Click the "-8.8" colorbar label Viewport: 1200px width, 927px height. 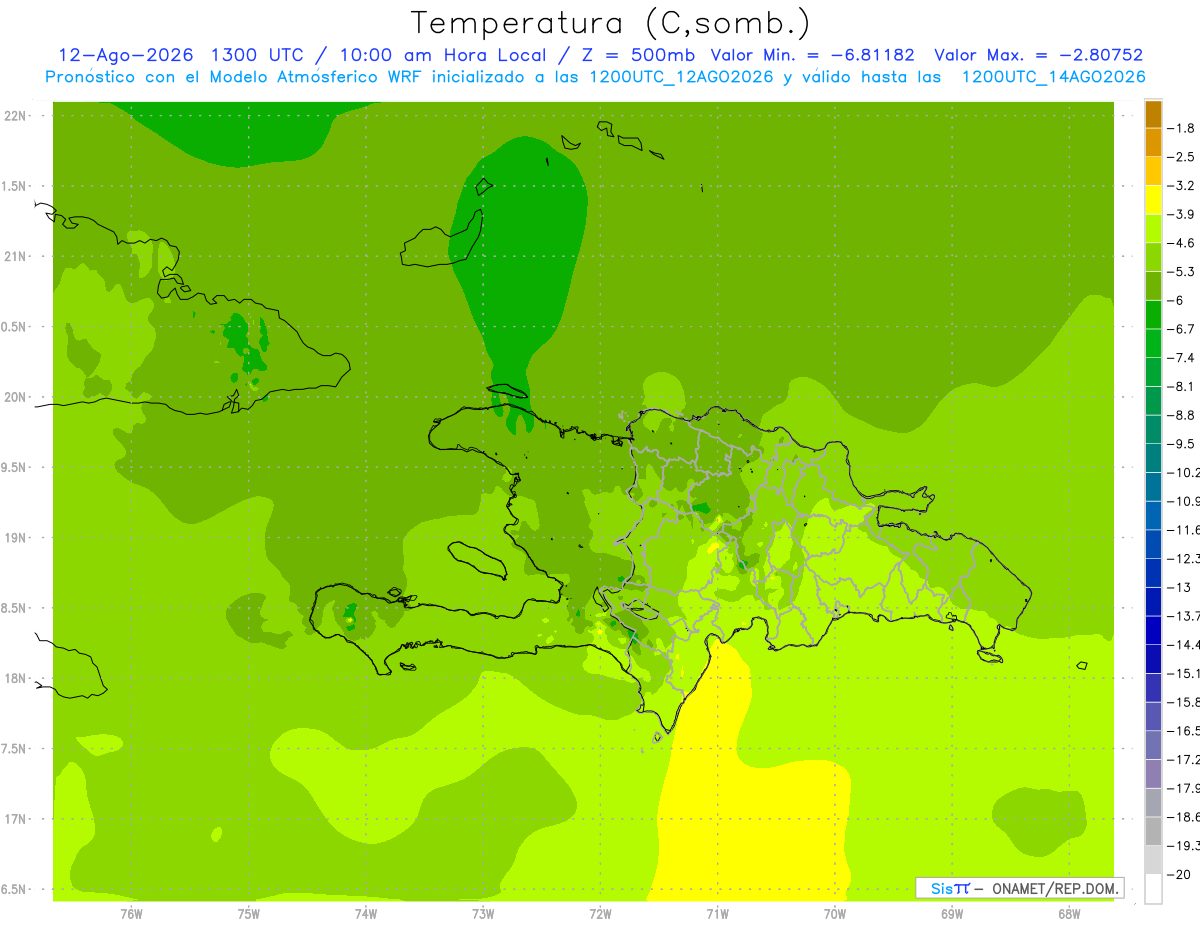click(x=1183, y=415)
